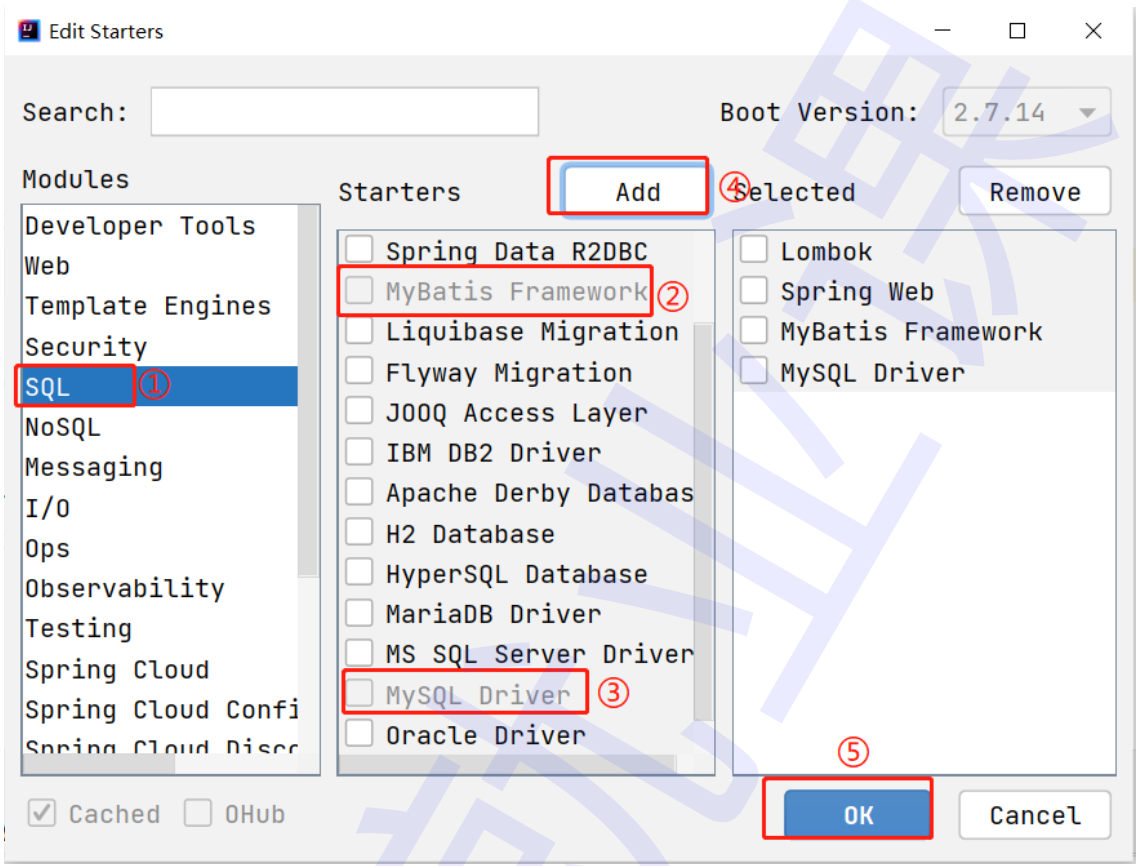Click Starters list vertical scrollbar
The image size is (1136, 866).
703,522
